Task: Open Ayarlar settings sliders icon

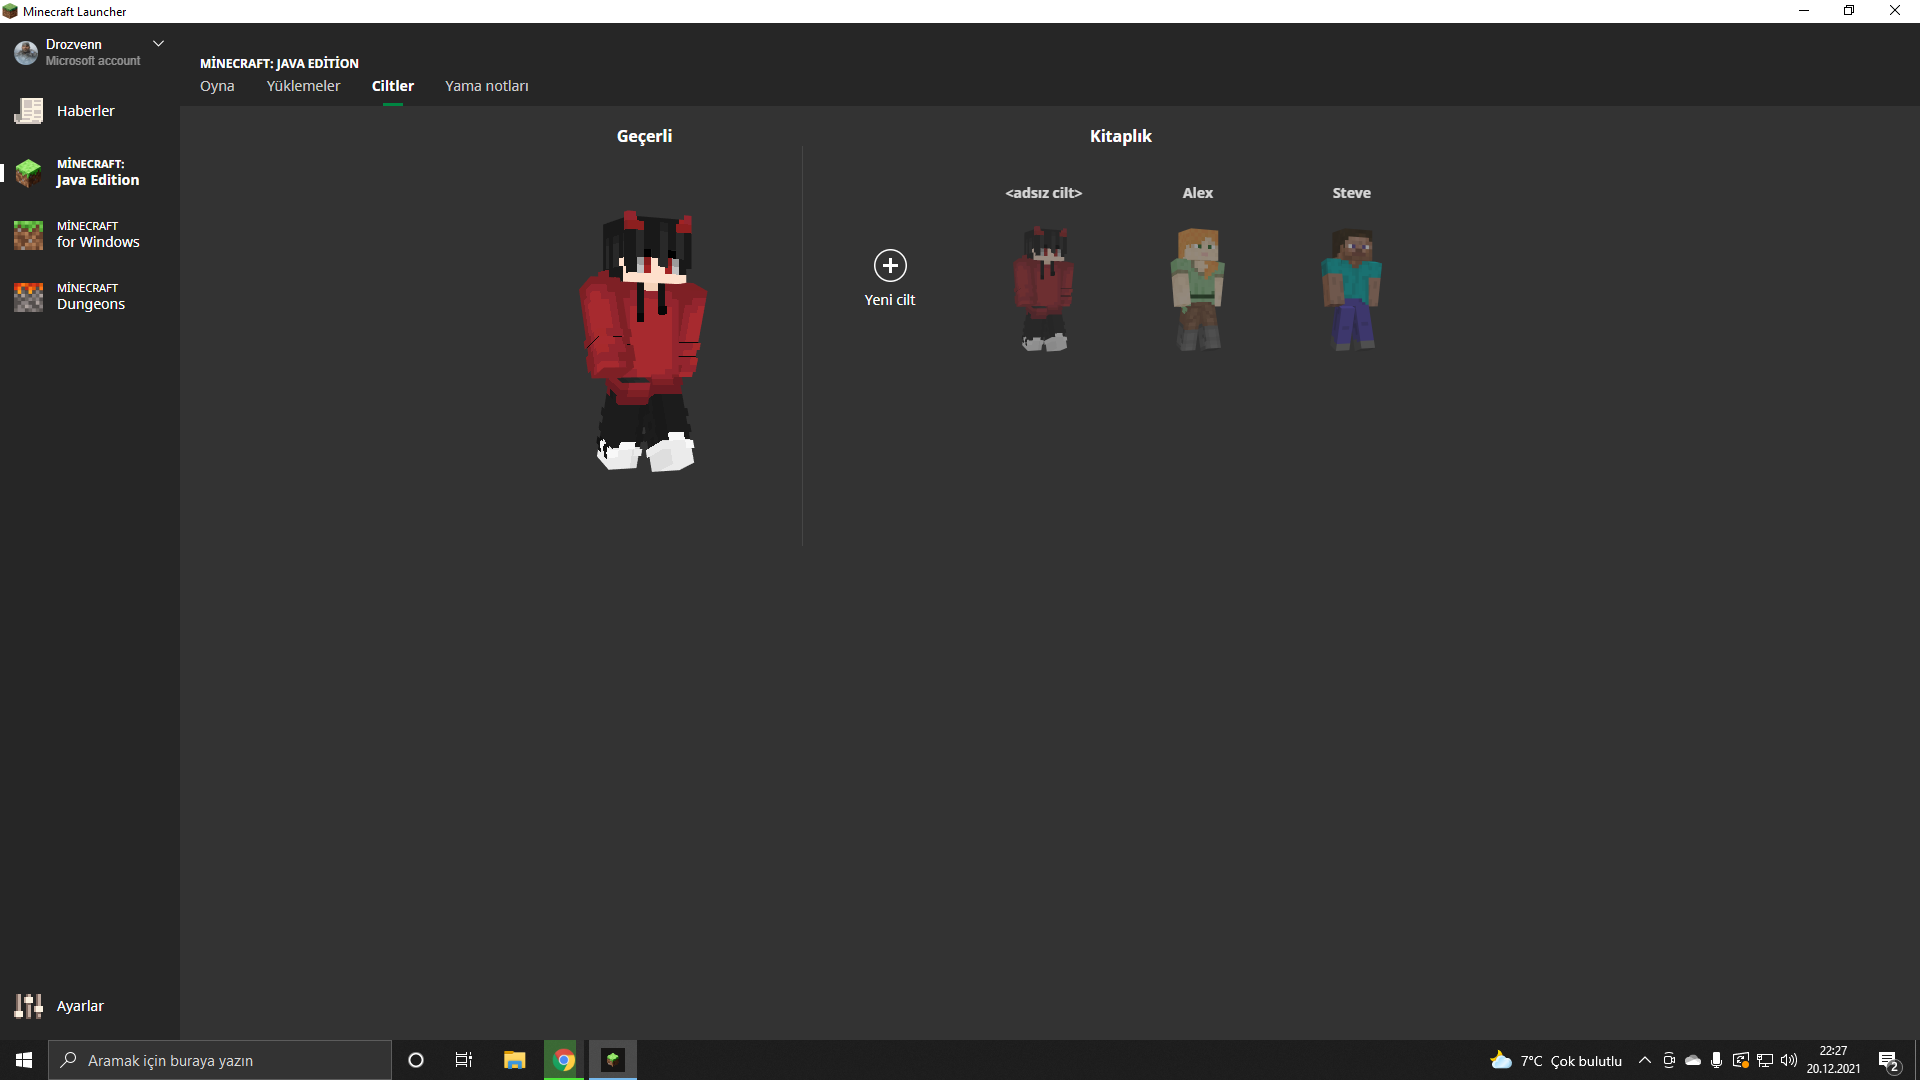Action: [28, 1006]
